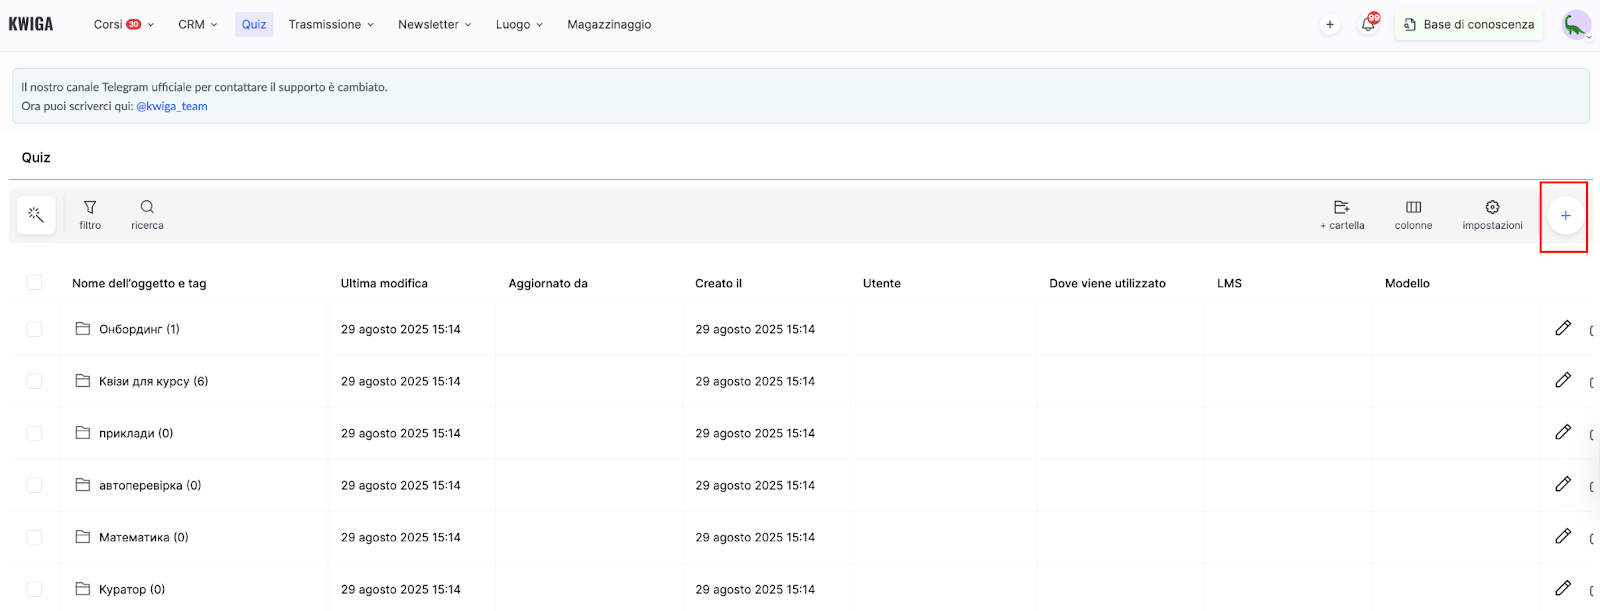Open the CRM dropdown menu

click(197, 25)
